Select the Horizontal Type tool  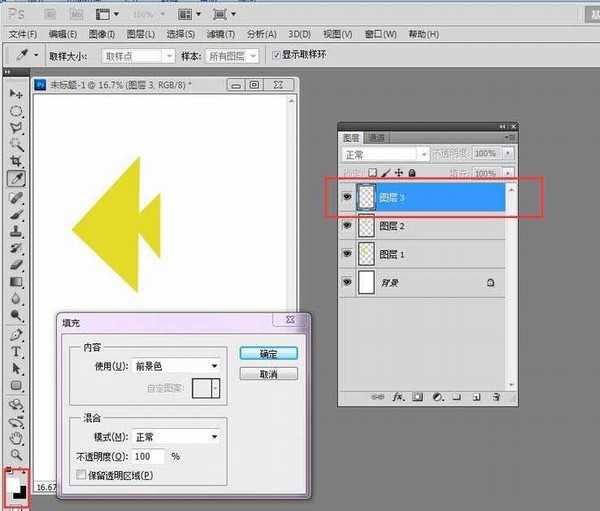[17, 351]
